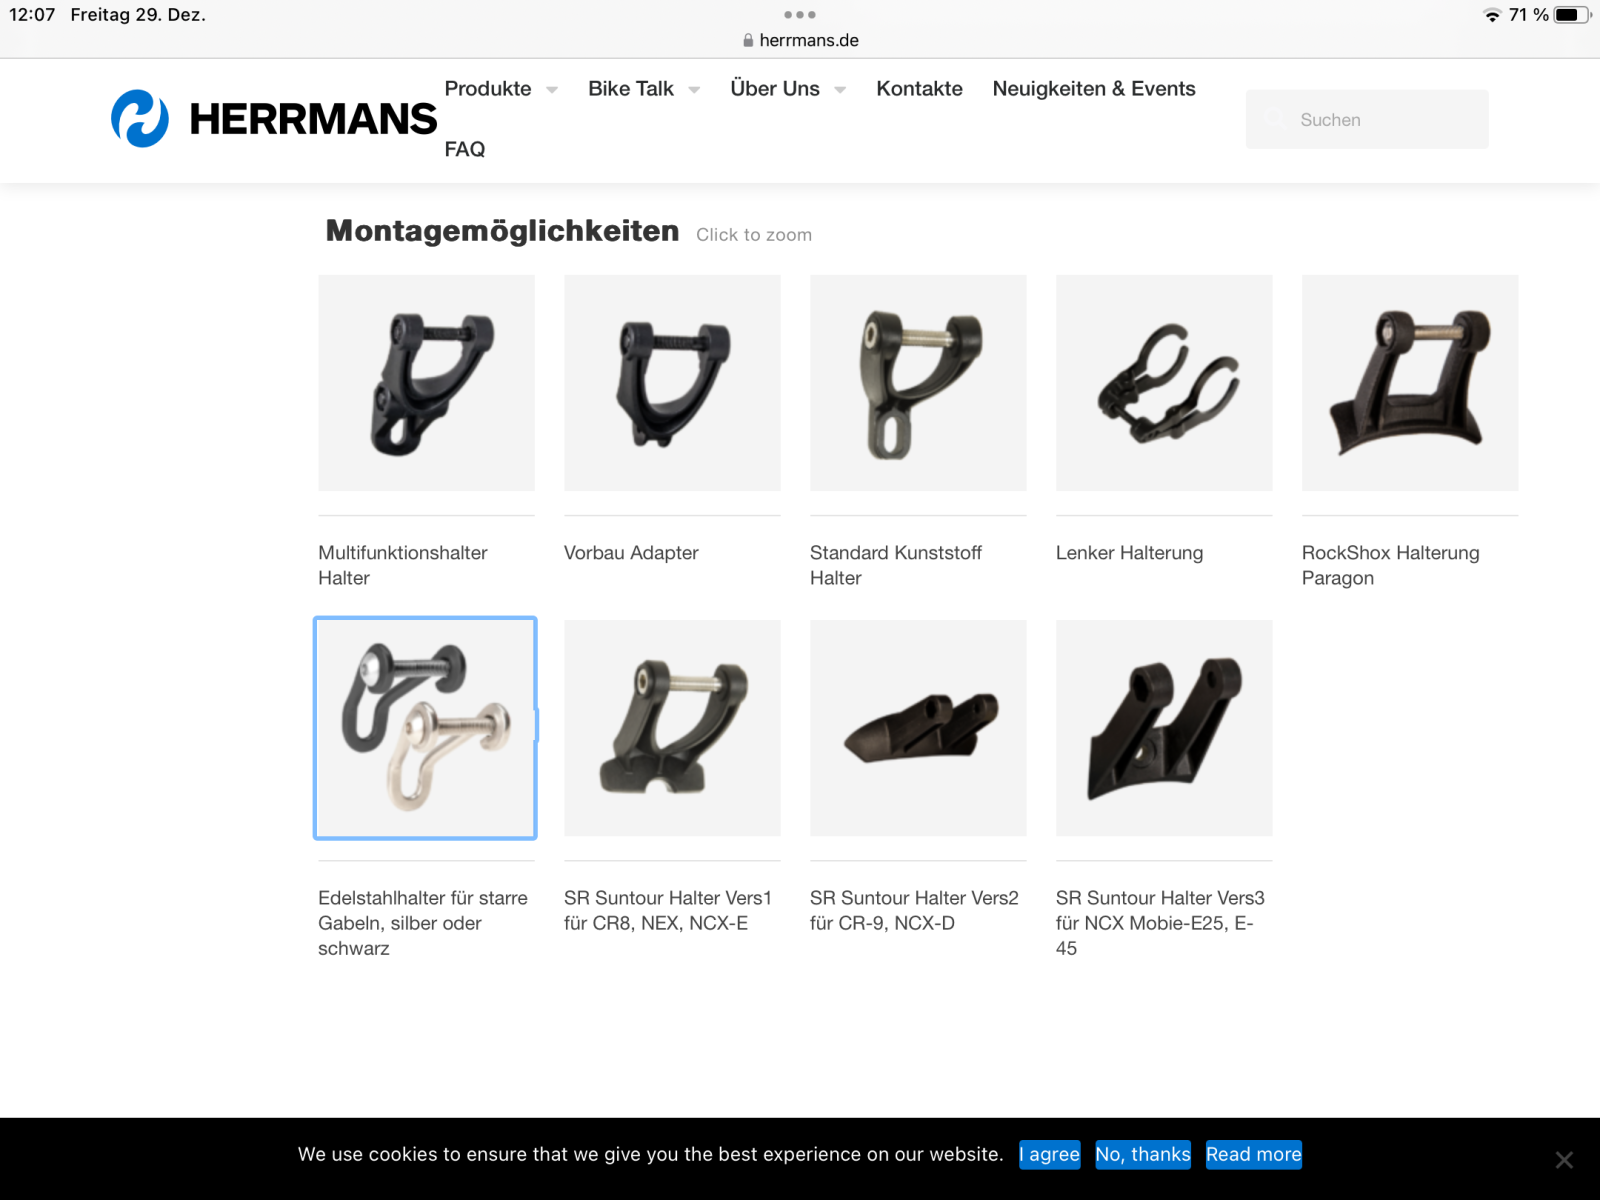Zoom the Vorbau Adapter image
The image size is (1600, 1200).
tap(672, 383)
